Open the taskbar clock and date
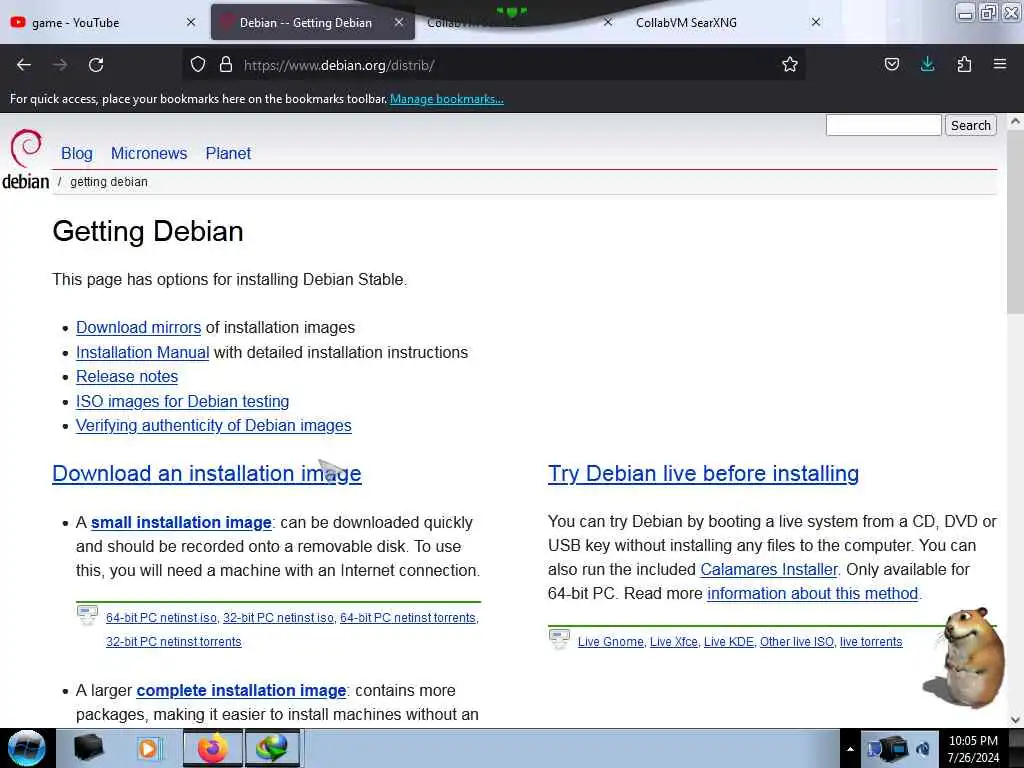The image size is (1024, 768). 973,749
